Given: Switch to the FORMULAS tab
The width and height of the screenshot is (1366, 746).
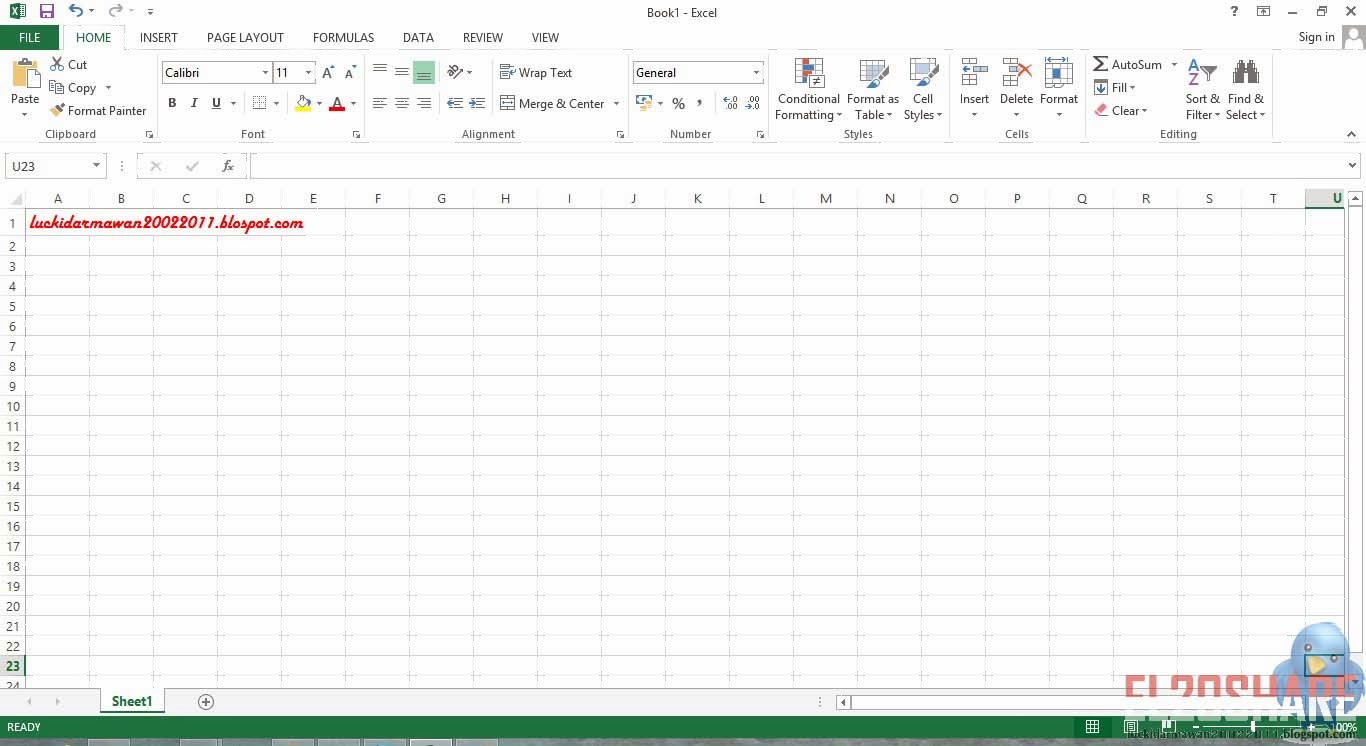Looking at the screenshot, I should point(343,38).
